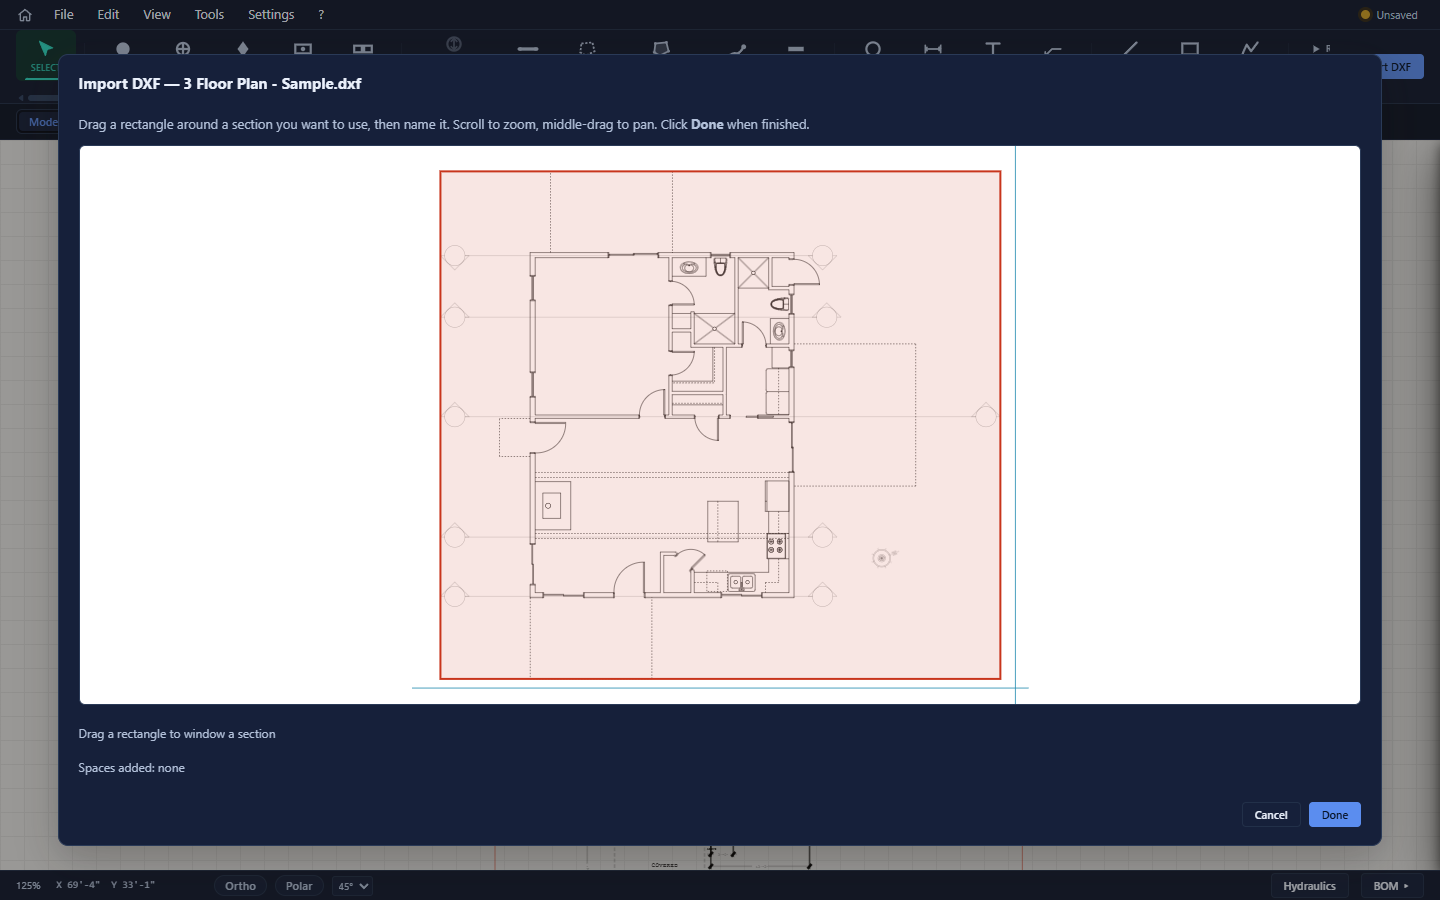This screenshot has height=900, width=1440.
Task: Open the File menu
Action: click(64, 15)
